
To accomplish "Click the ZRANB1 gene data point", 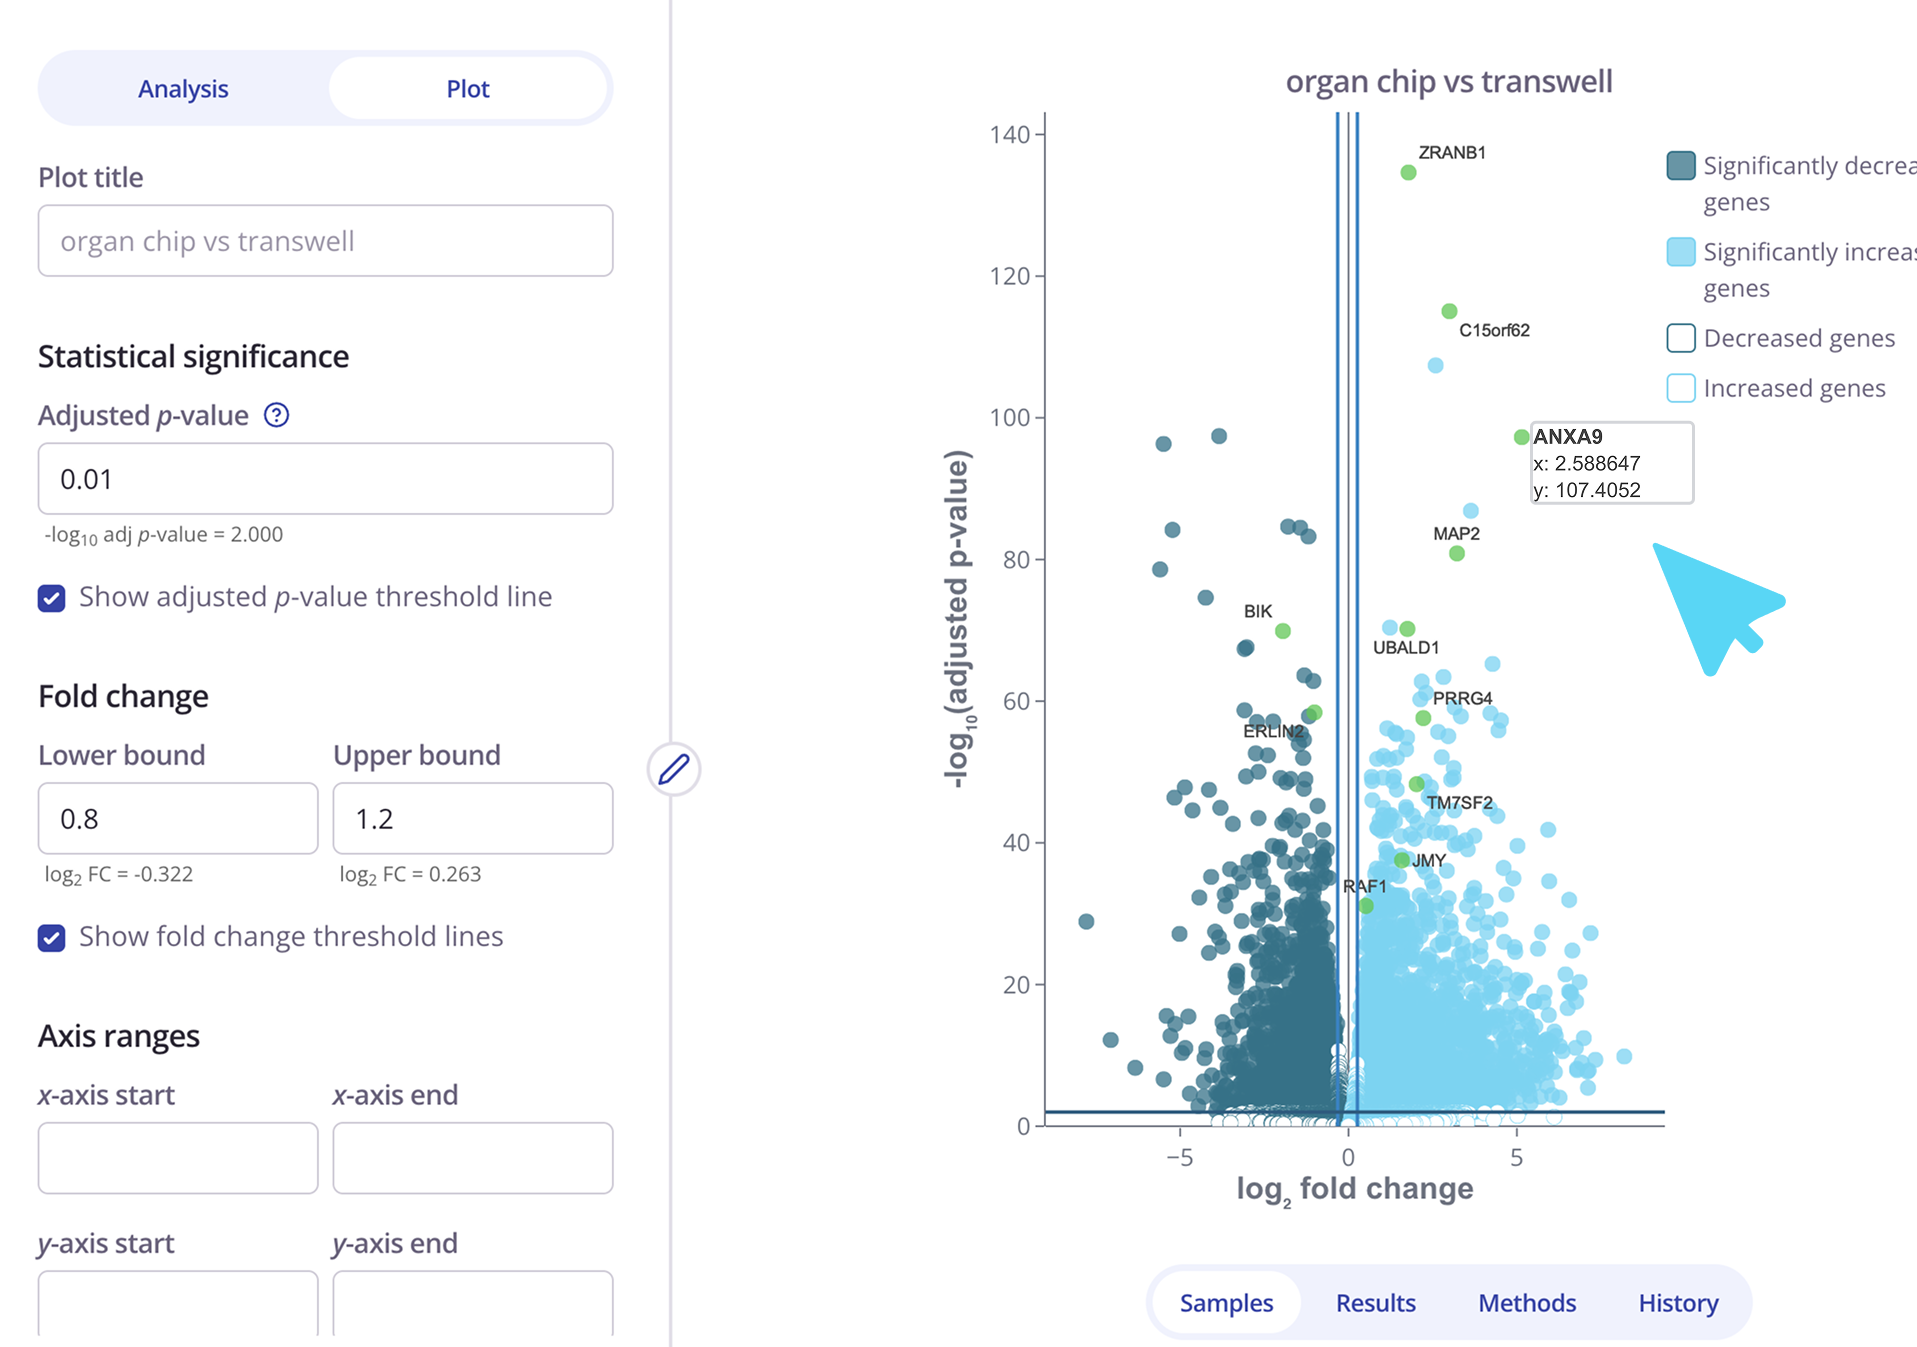I will (1408, 173).
